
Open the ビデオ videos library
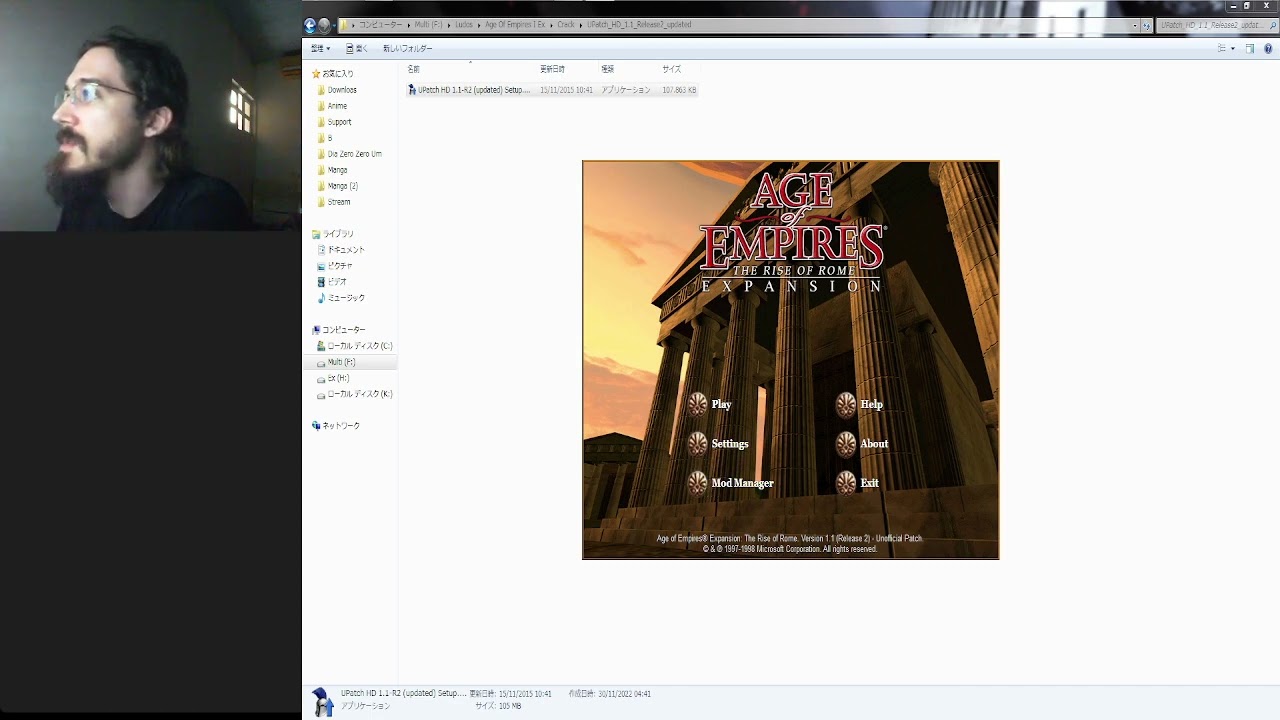337,282
